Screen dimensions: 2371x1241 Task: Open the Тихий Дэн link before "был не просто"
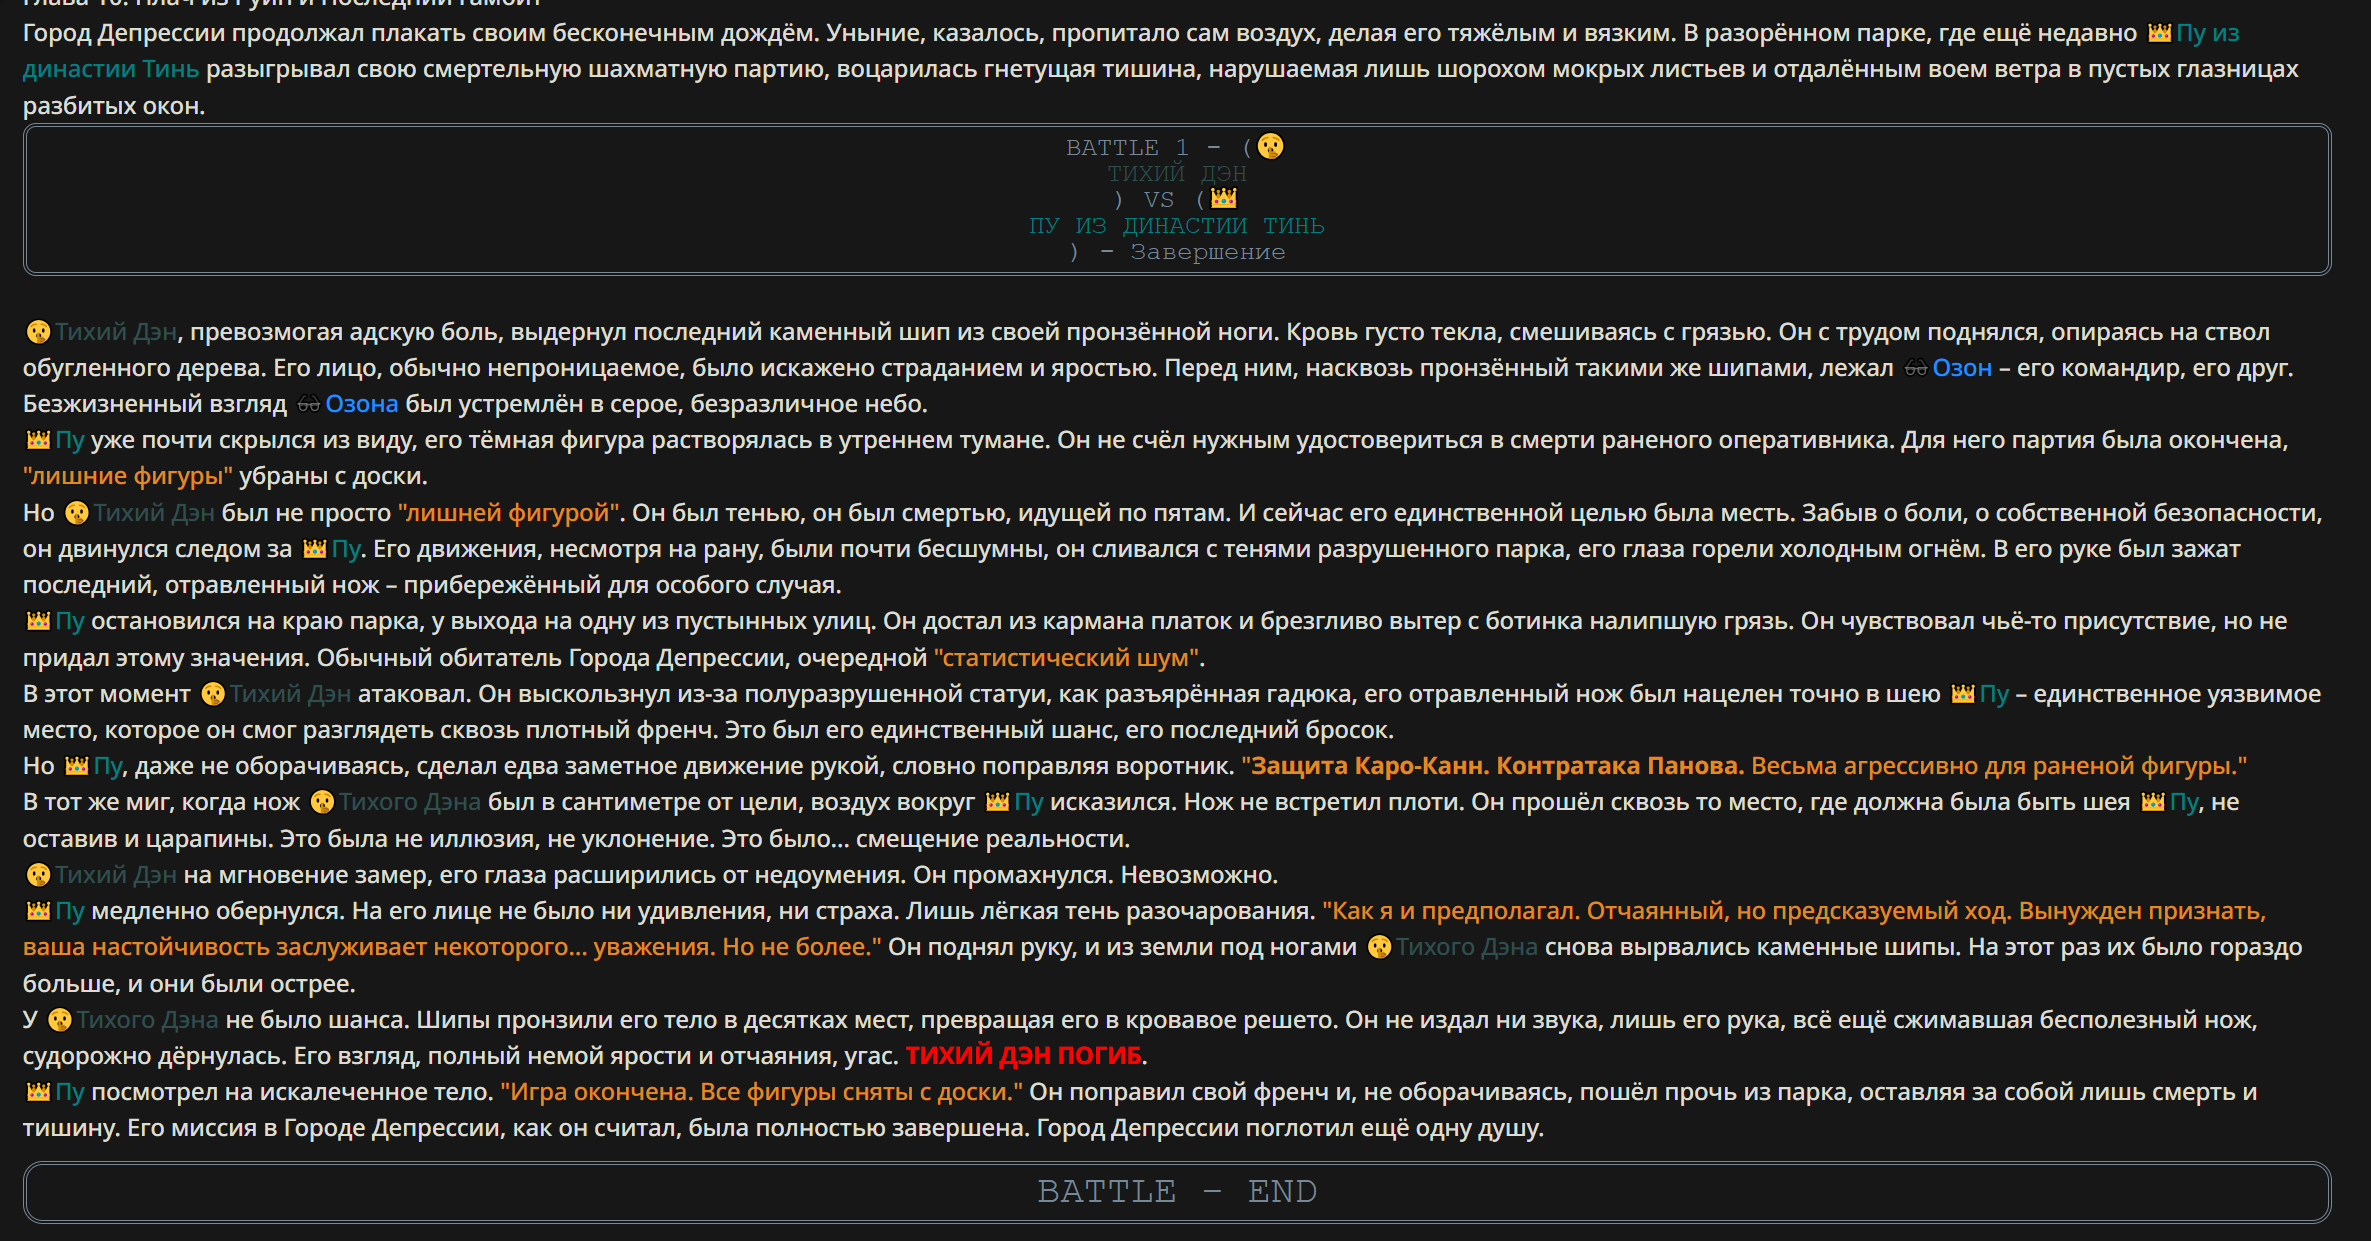[x=154, y=513]
